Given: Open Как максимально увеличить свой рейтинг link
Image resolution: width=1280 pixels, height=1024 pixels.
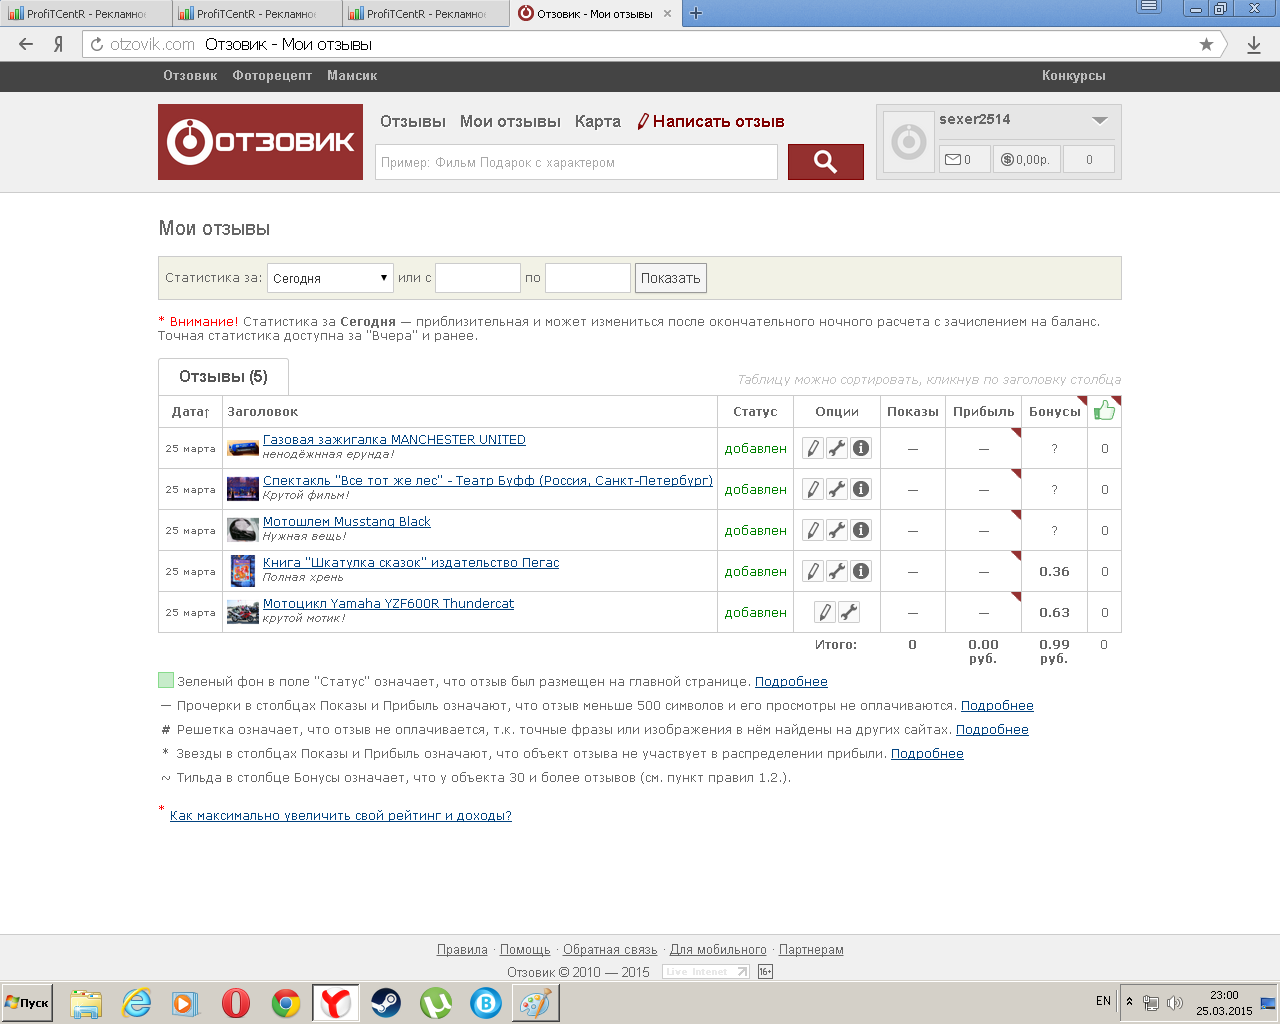Looking at the screenshot, I should [x=341, y=816].
